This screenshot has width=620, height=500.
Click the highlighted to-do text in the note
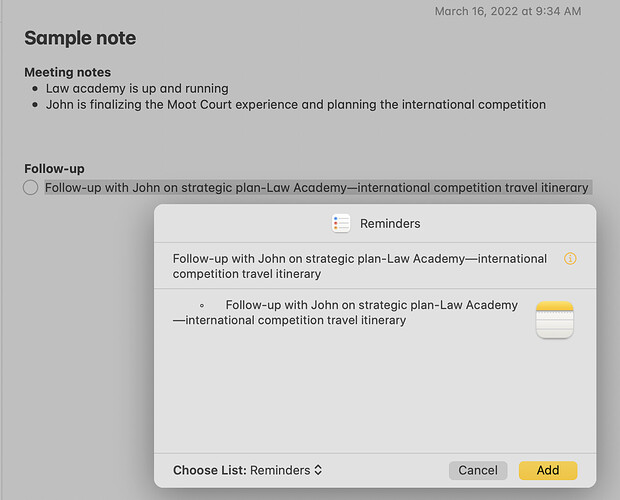(317, 188)
